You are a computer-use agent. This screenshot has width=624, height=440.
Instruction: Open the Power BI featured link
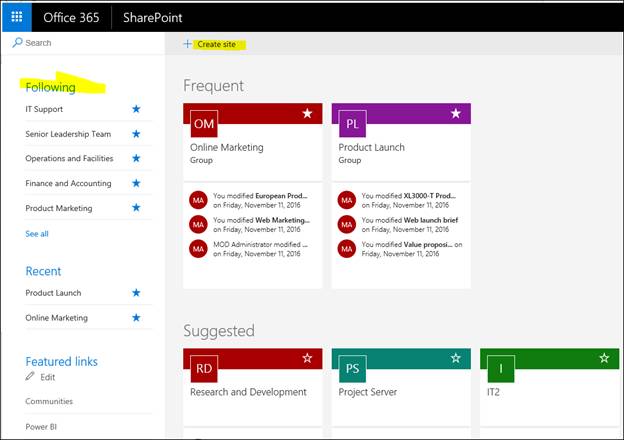click(x=42, y=426)
